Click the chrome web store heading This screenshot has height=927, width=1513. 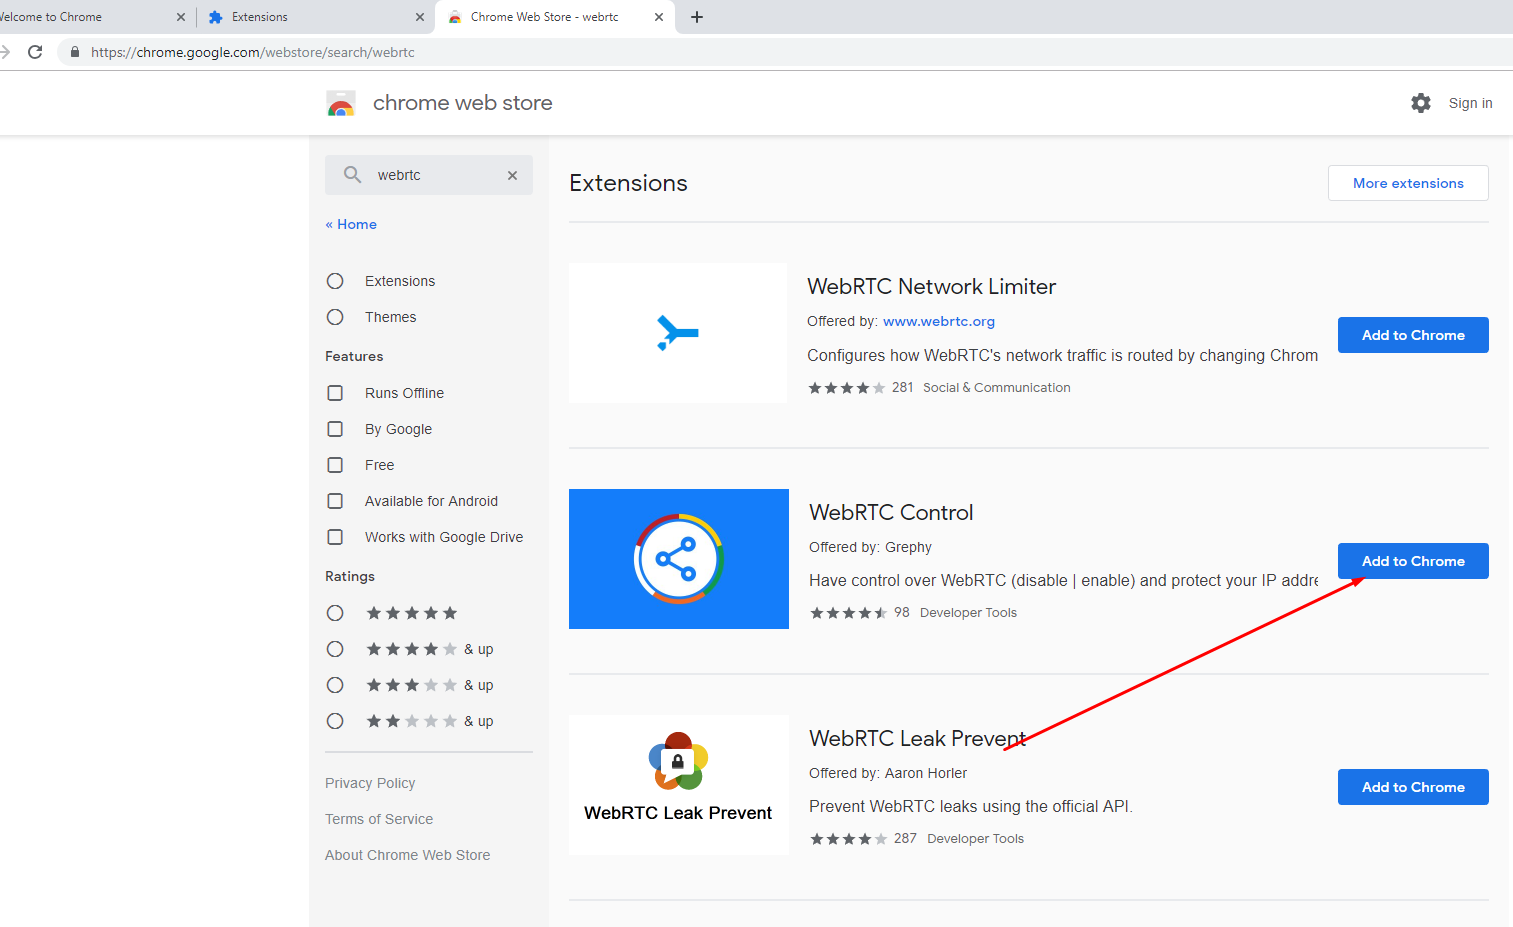pos(462,103)
